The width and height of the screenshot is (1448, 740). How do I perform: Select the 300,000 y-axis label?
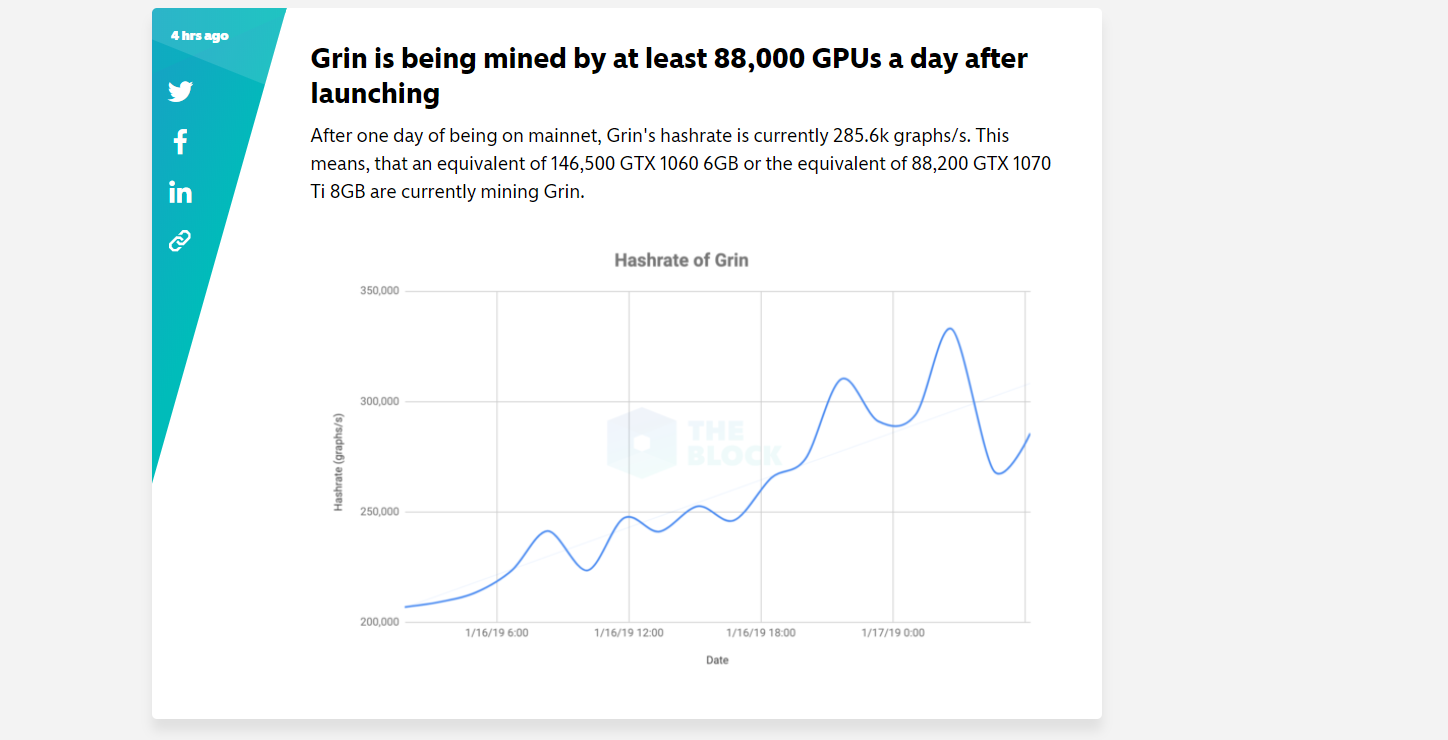click(379, 401)
